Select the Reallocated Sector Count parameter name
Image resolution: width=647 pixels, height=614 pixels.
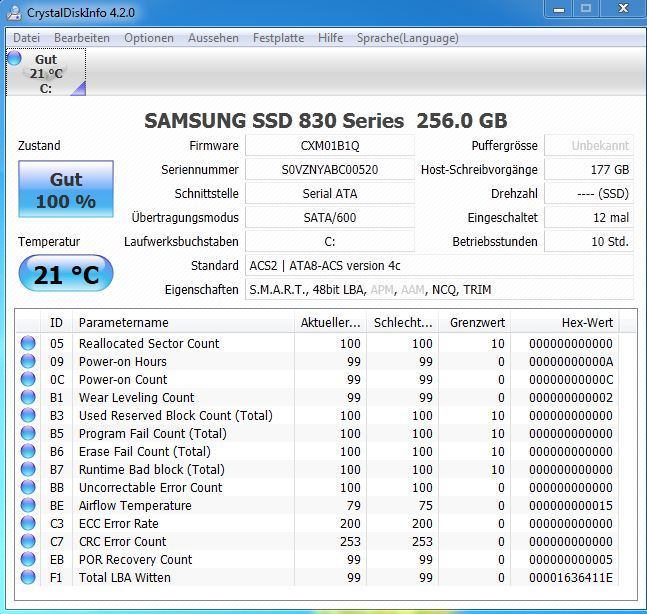[149, 343]
